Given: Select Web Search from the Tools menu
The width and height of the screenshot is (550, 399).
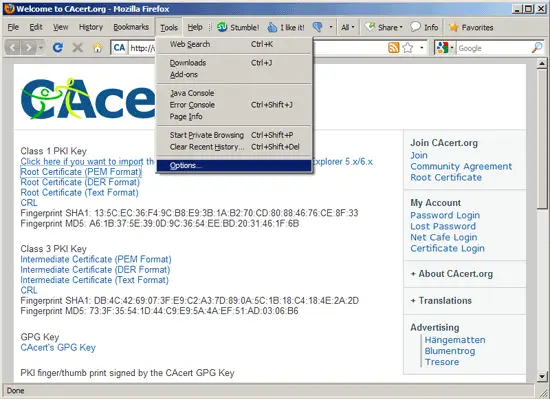Looking at the screenshot, I should (234, 44).
